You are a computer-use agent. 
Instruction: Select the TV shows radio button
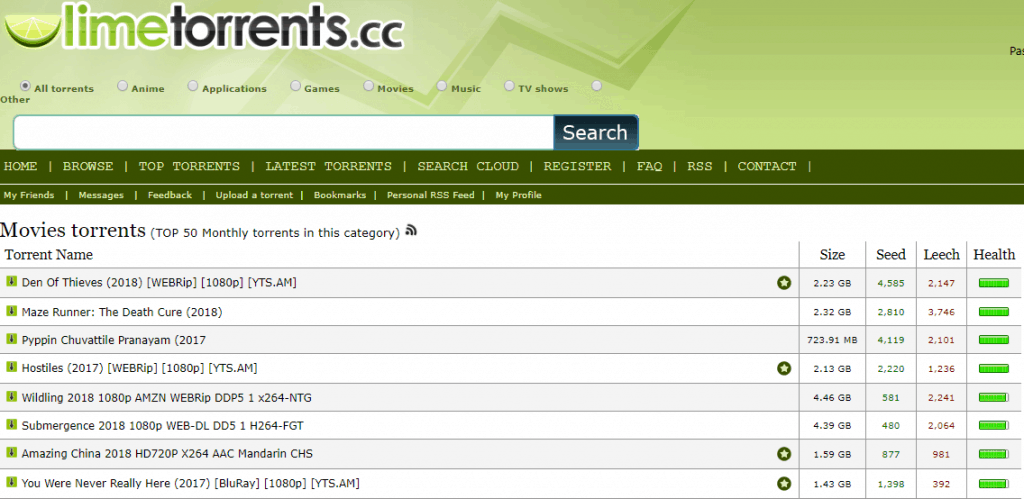(509, 86)
